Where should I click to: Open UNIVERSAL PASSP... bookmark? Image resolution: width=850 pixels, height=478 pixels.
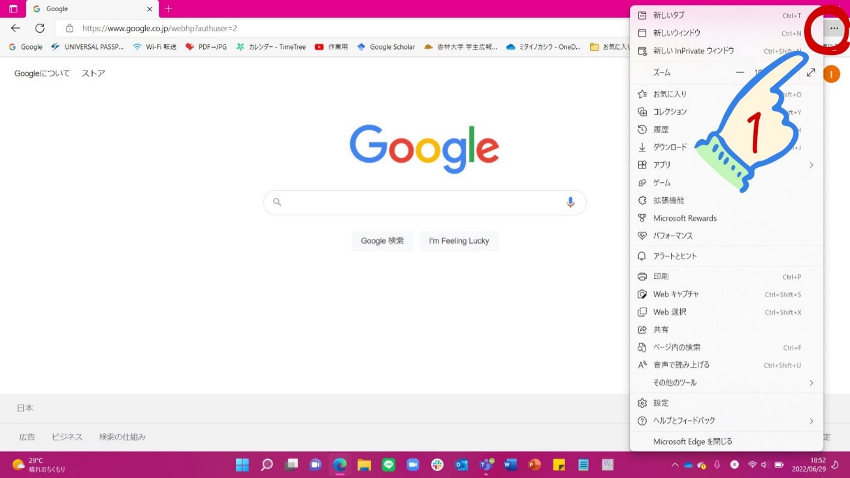tap(88, 47)
